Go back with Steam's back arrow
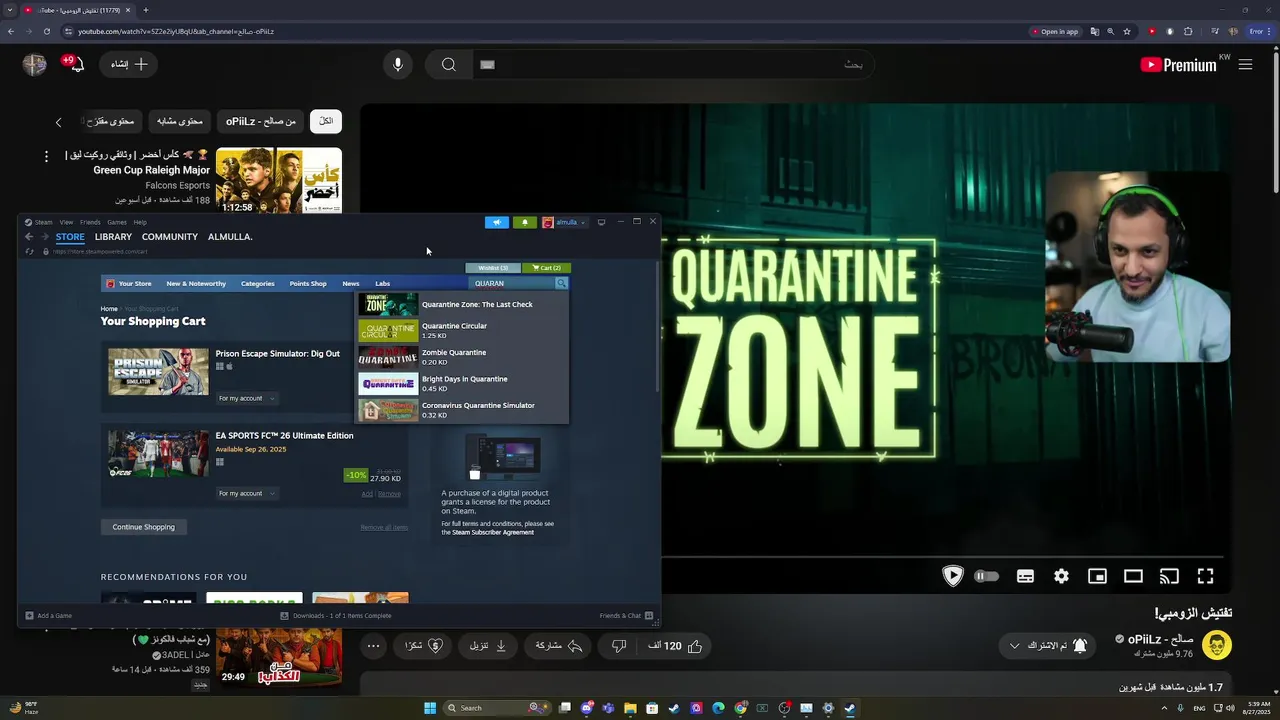Screen dimensions: 1280x720 (29, 237)
